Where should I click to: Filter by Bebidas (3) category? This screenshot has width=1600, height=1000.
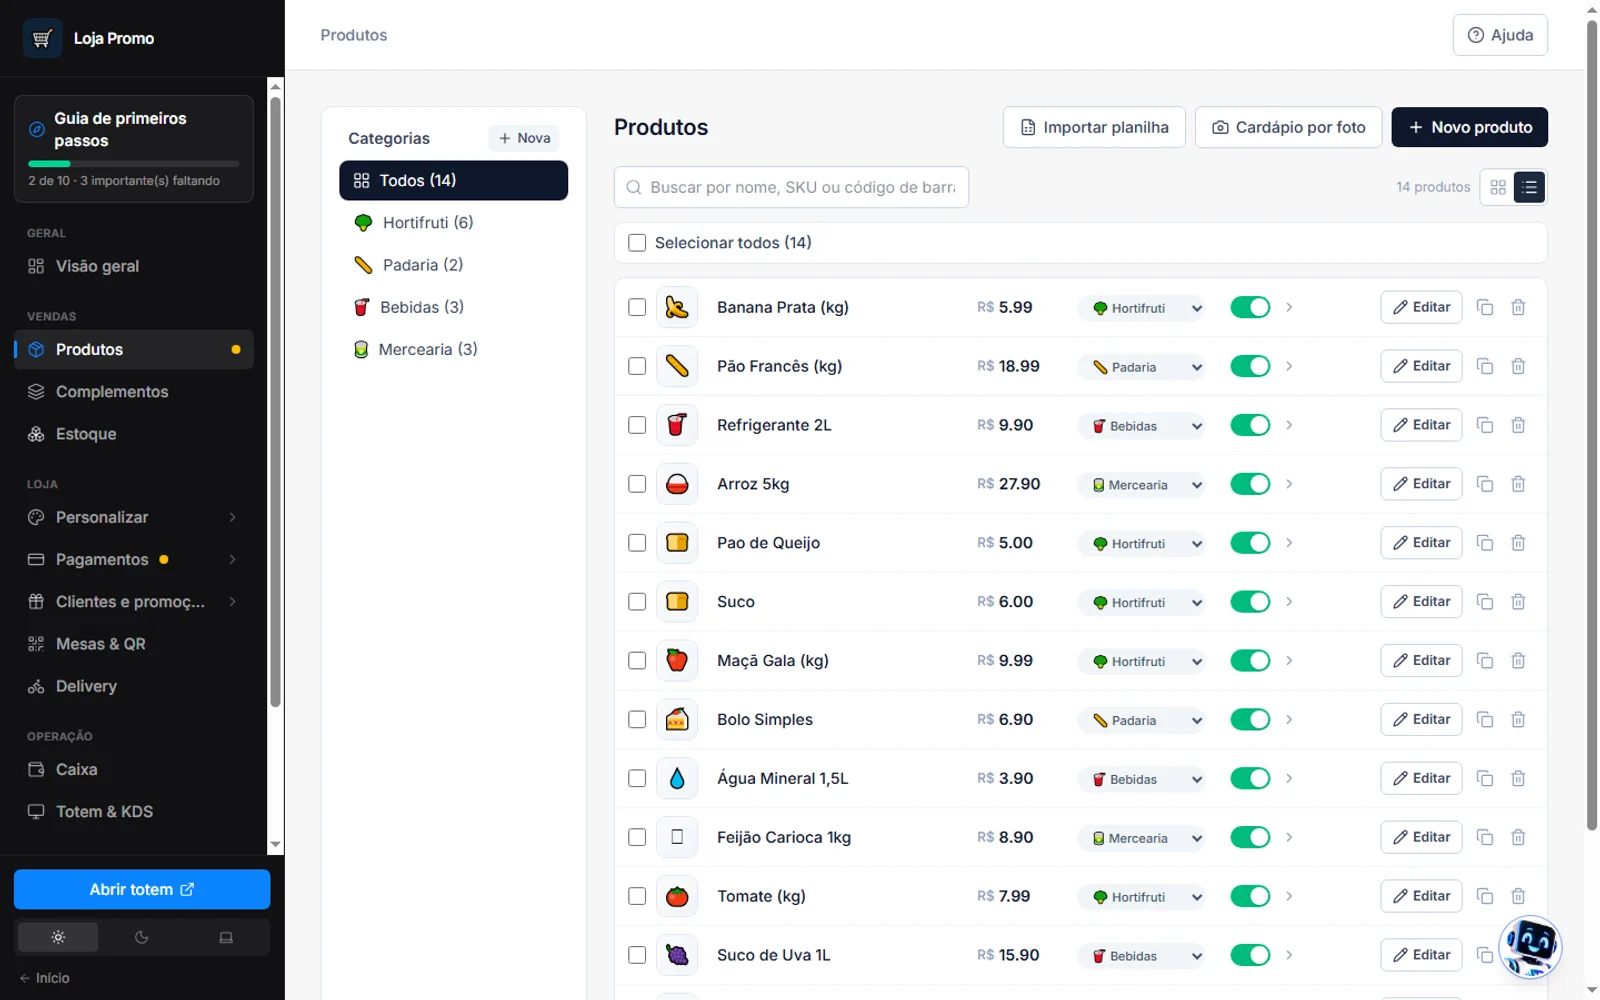(x=453, y=307)
